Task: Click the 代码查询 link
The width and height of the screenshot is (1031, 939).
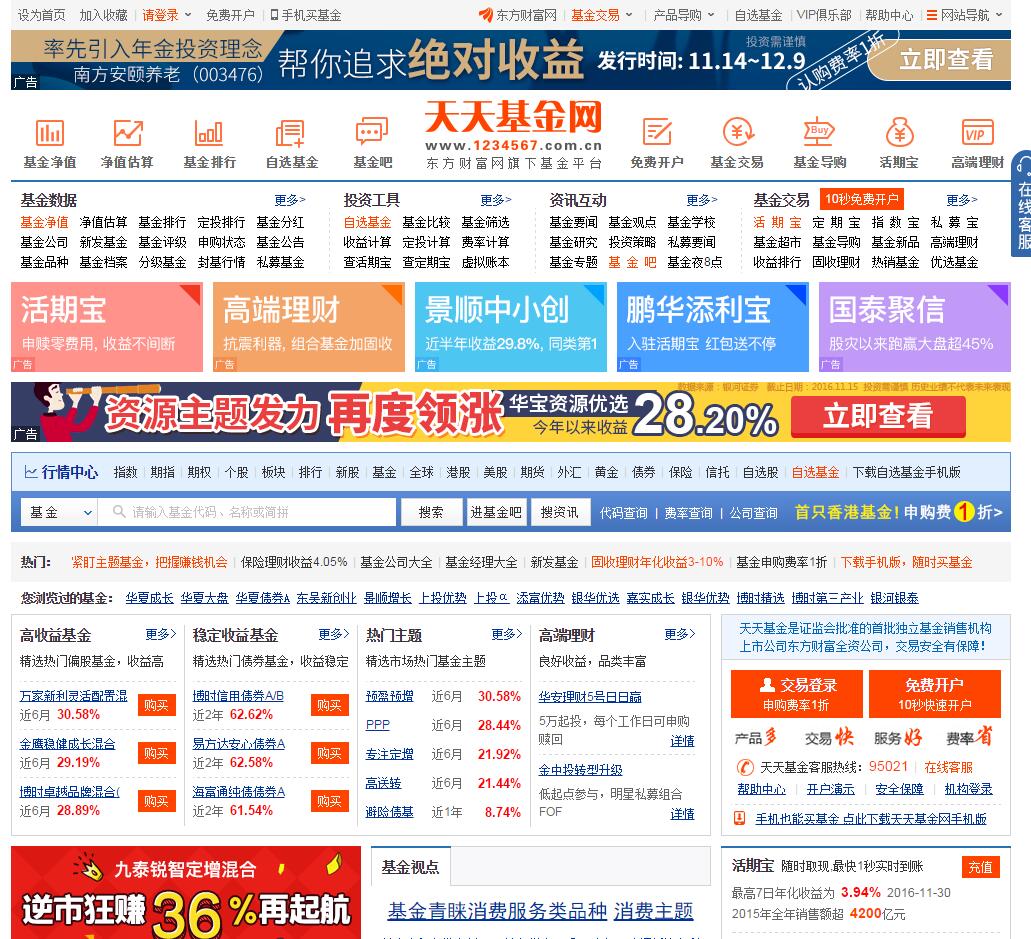Action: pyautogui.click(x=623, y=513)
